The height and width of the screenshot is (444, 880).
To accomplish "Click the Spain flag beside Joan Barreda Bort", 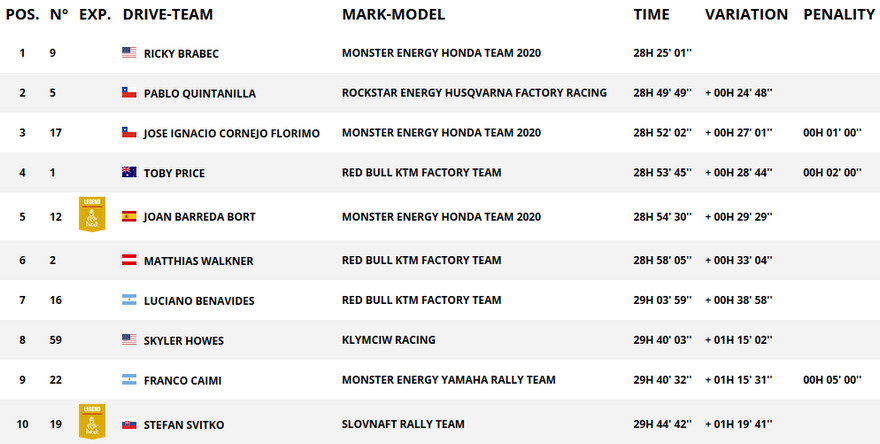I will pos(129,217).
